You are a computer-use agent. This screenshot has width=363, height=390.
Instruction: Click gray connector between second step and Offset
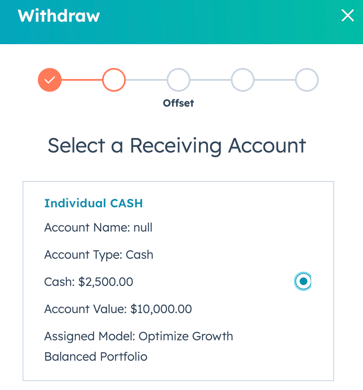tap(146, 80)
